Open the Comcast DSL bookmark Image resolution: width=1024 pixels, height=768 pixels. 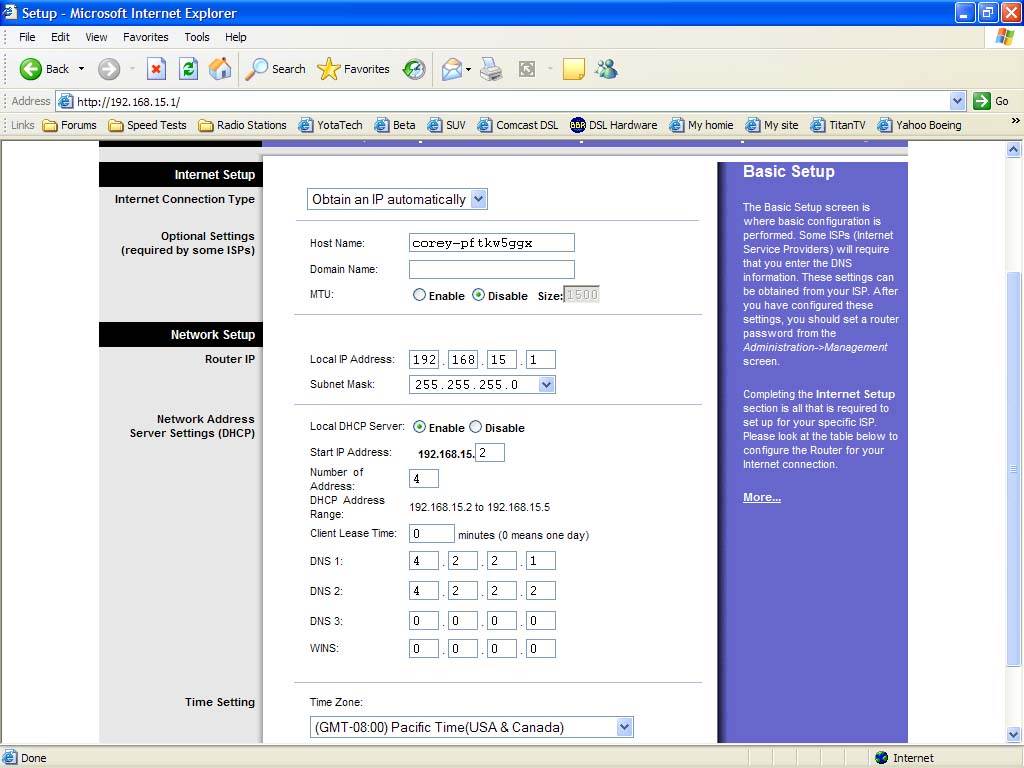tap(518, 125)
